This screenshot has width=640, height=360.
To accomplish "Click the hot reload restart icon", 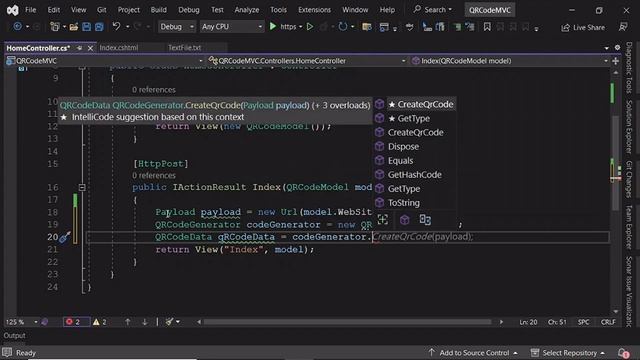I will pos(342,27).
